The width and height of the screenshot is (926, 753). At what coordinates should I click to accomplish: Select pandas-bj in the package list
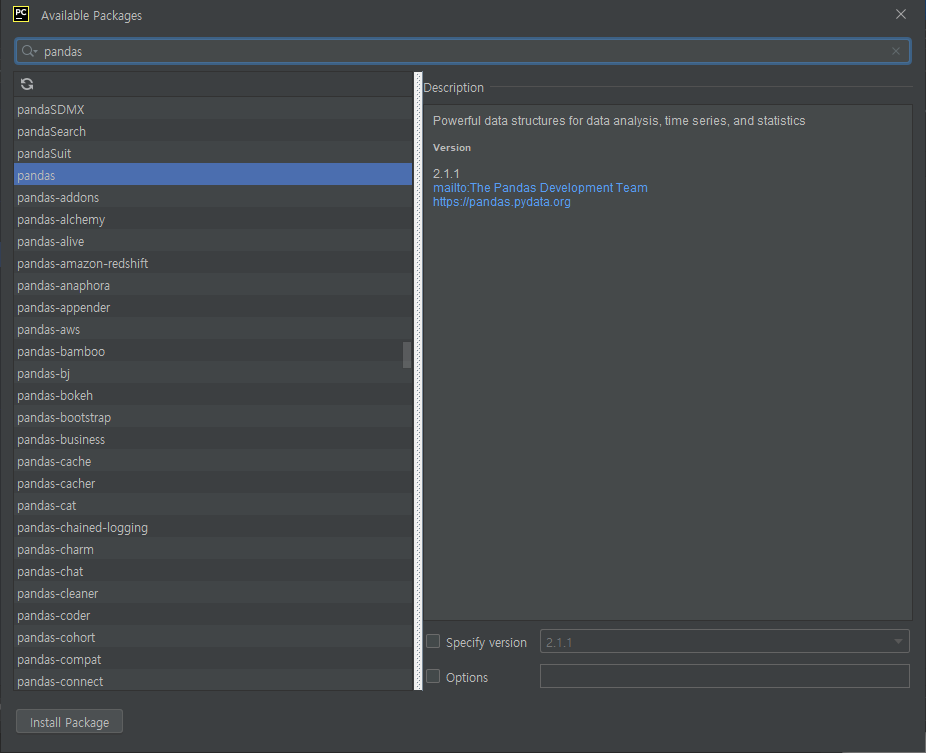point(213,373)
